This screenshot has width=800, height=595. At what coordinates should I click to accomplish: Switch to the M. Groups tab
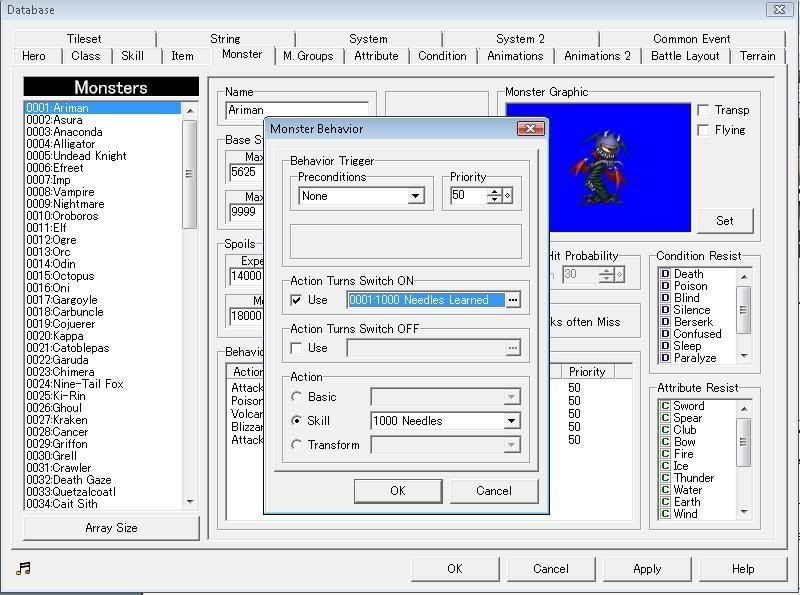click(308, 56)
